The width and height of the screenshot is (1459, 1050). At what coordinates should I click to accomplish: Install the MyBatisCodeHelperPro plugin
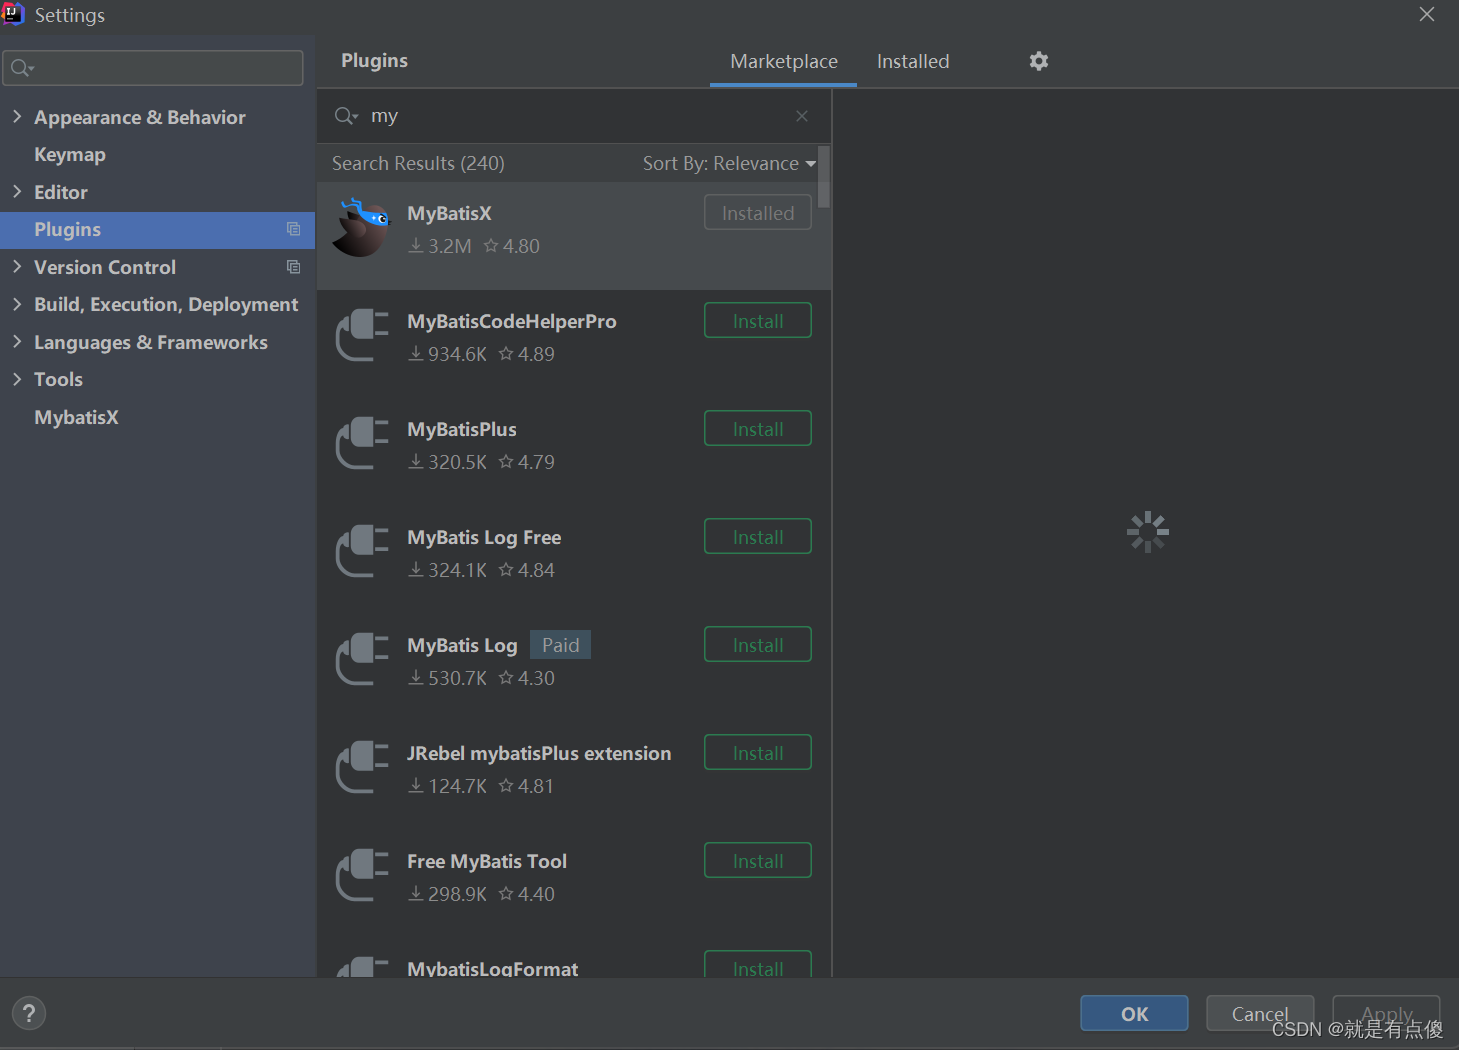[758, 321]
